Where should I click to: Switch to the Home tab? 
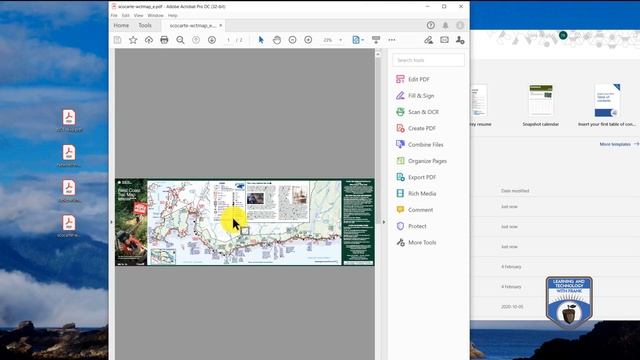pyautogui.click(x=121, y=25)
